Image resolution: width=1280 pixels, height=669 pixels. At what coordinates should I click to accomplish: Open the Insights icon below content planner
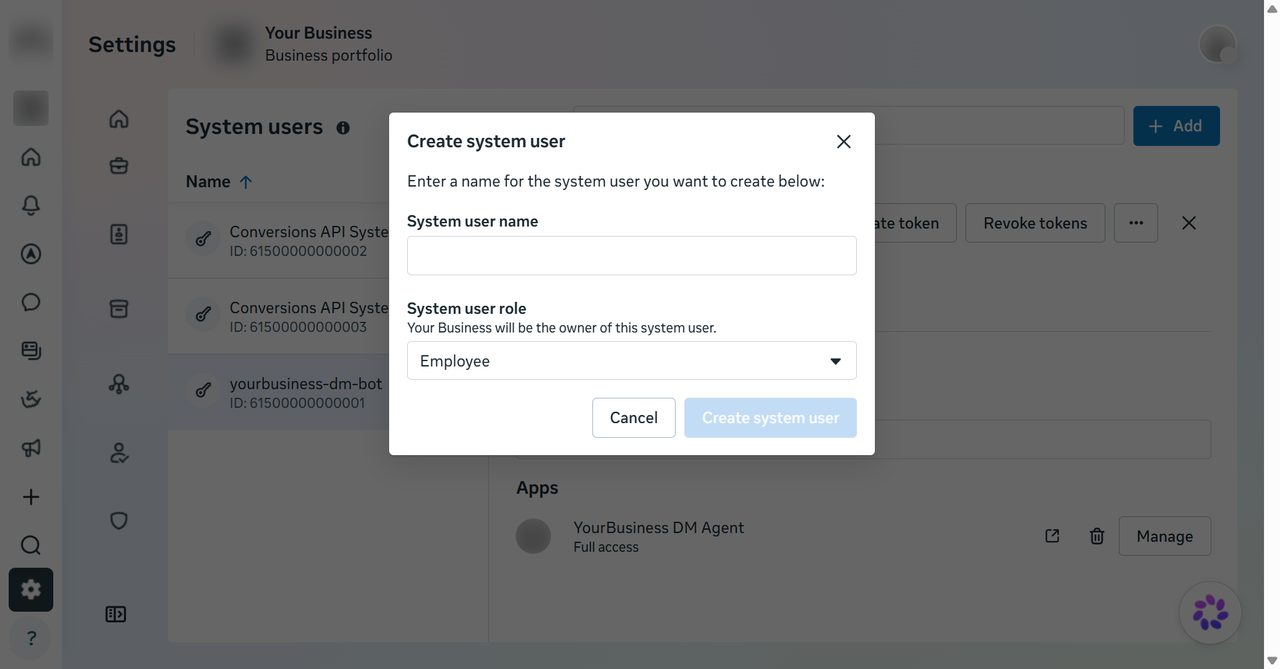31,399
